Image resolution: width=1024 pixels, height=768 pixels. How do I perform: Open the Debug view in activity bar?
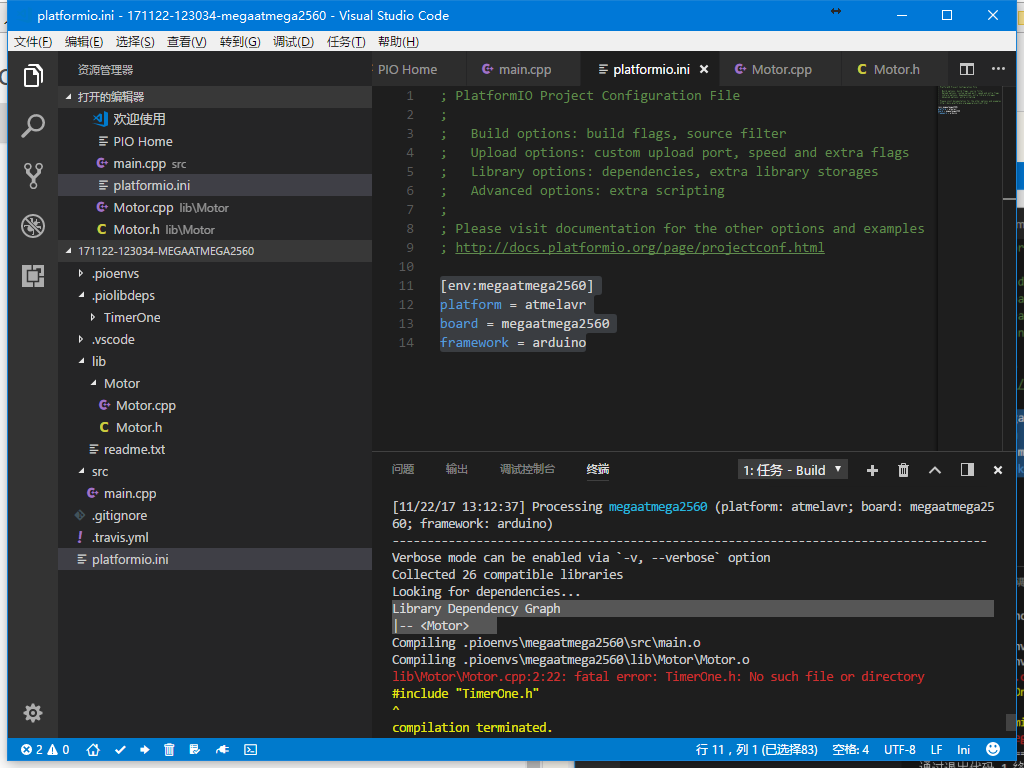[33, 227]
